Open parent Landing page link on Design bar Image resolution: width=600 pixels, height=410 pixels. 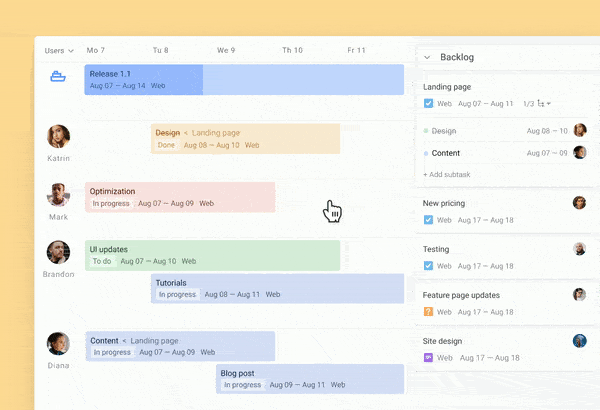216,133
